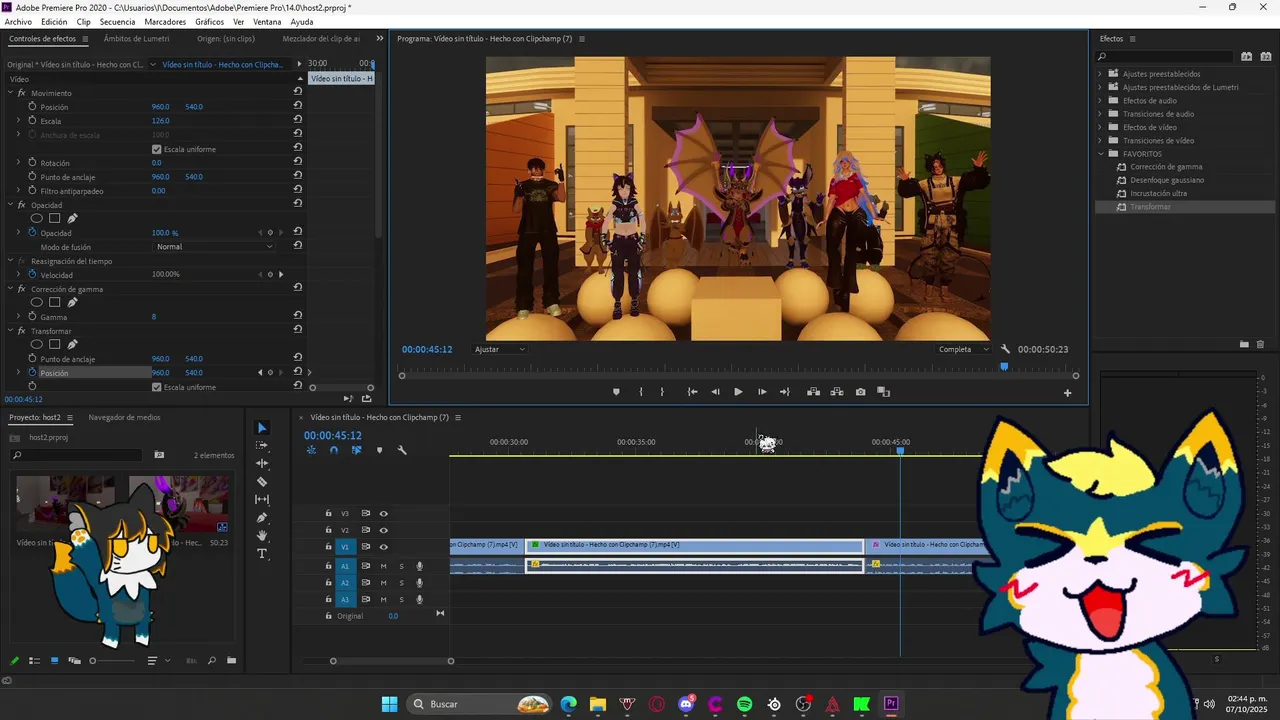Toggle V2 track visibility eye
Viewport: 1280px width, 720px height.
tap(383, 530)
